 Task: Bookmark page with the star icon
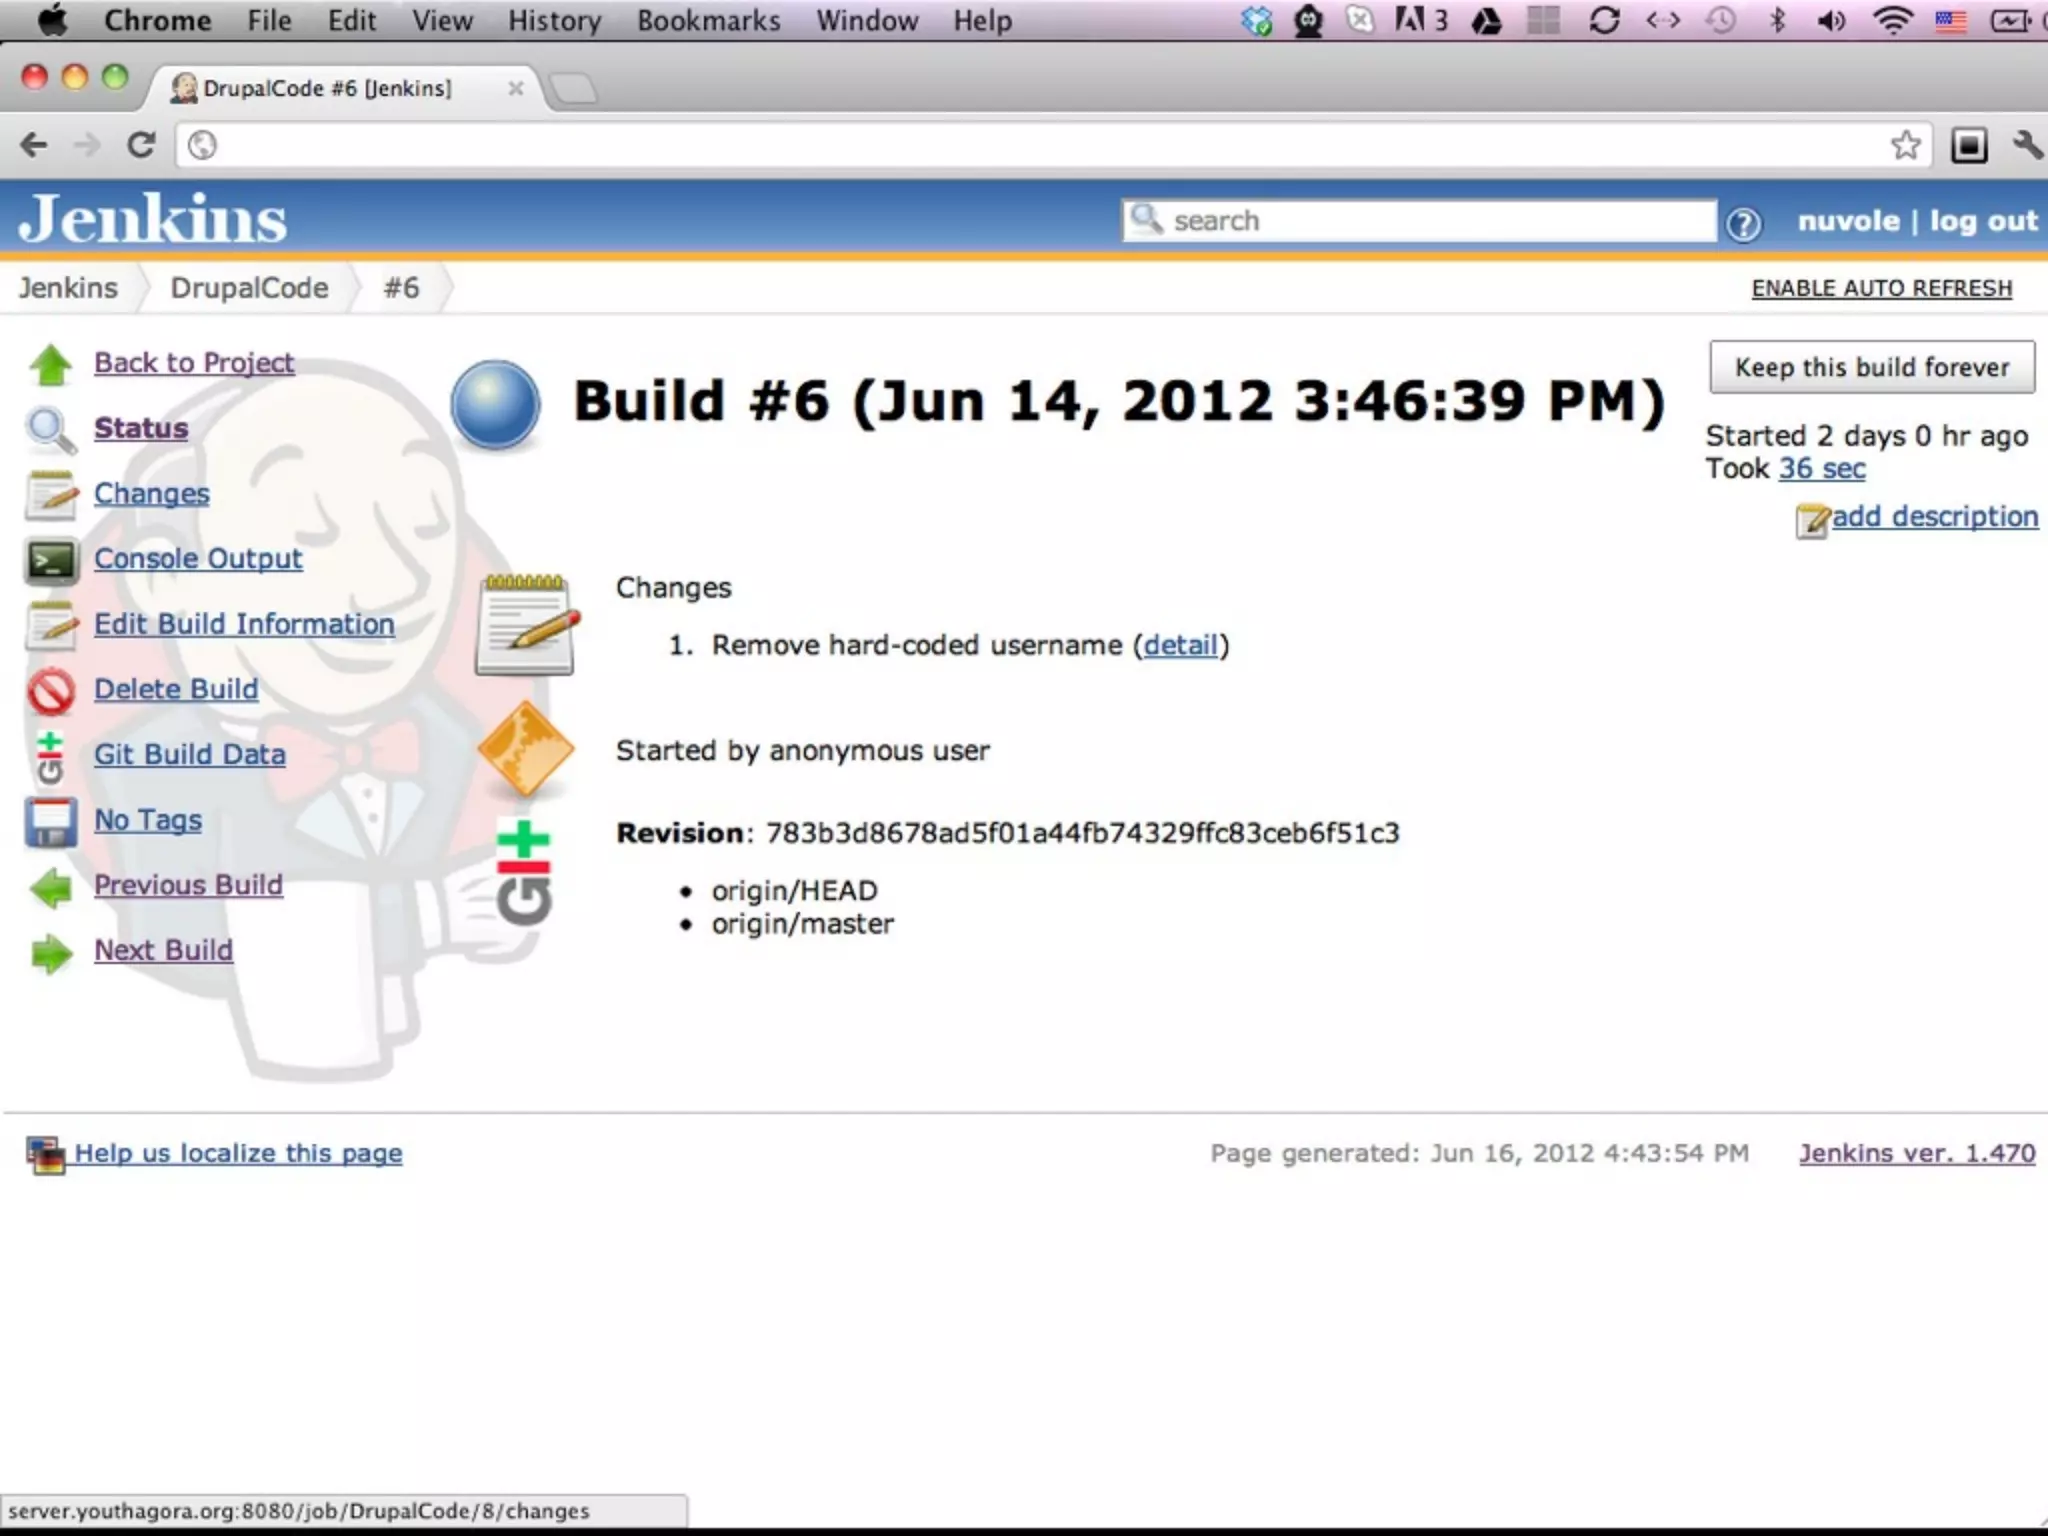click(1905, 146)
